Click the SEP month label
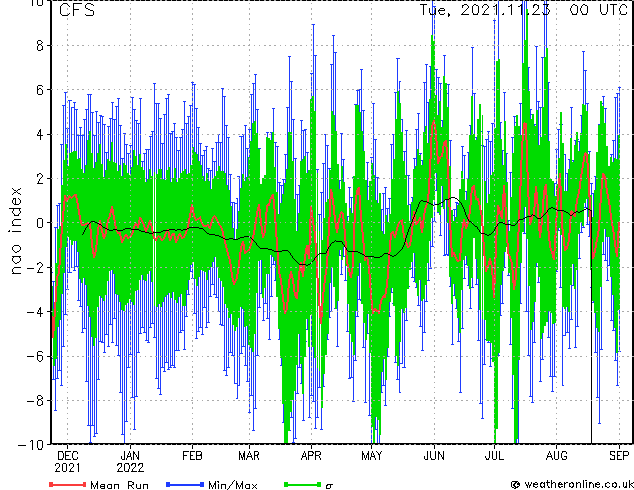The height and width of the screenshot is (490, 634). (x=619, y=456)
